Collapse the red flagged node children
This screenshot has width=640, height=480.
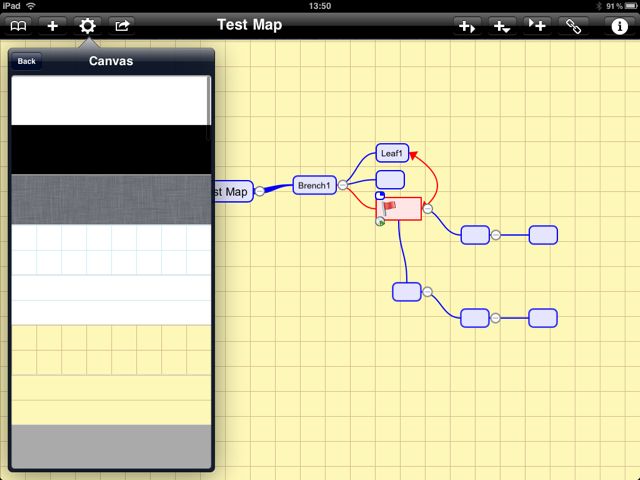pos(427,209)
